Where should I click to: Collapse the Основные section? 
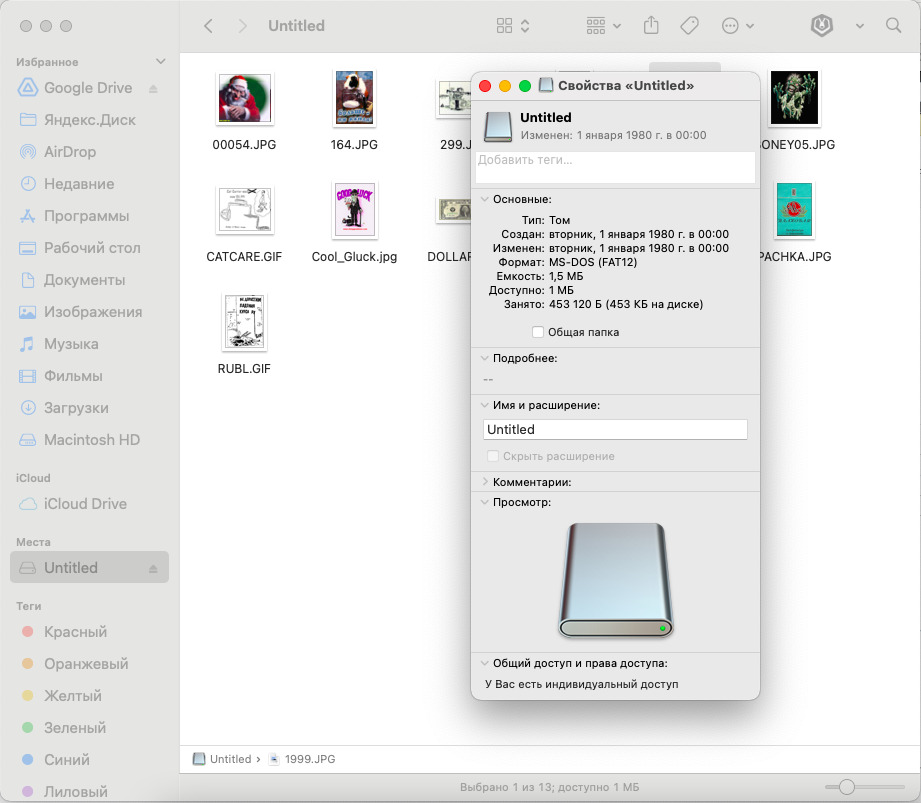coord(485,199)
